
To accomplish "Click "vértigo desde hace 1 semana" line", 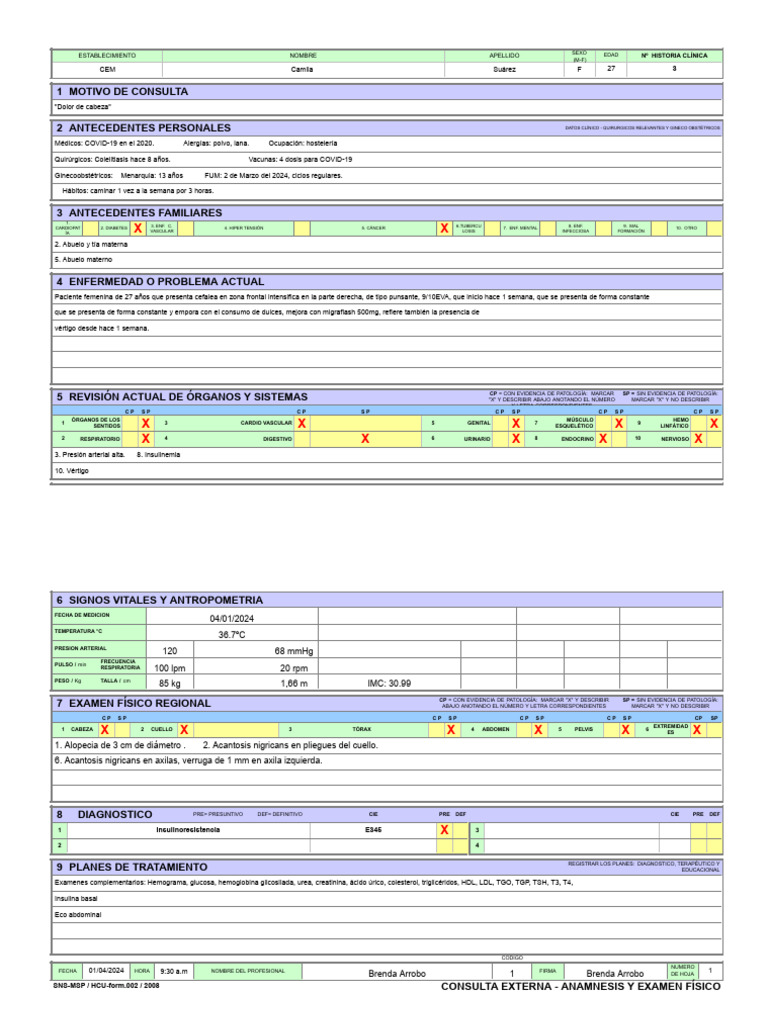I will point(102,328).
